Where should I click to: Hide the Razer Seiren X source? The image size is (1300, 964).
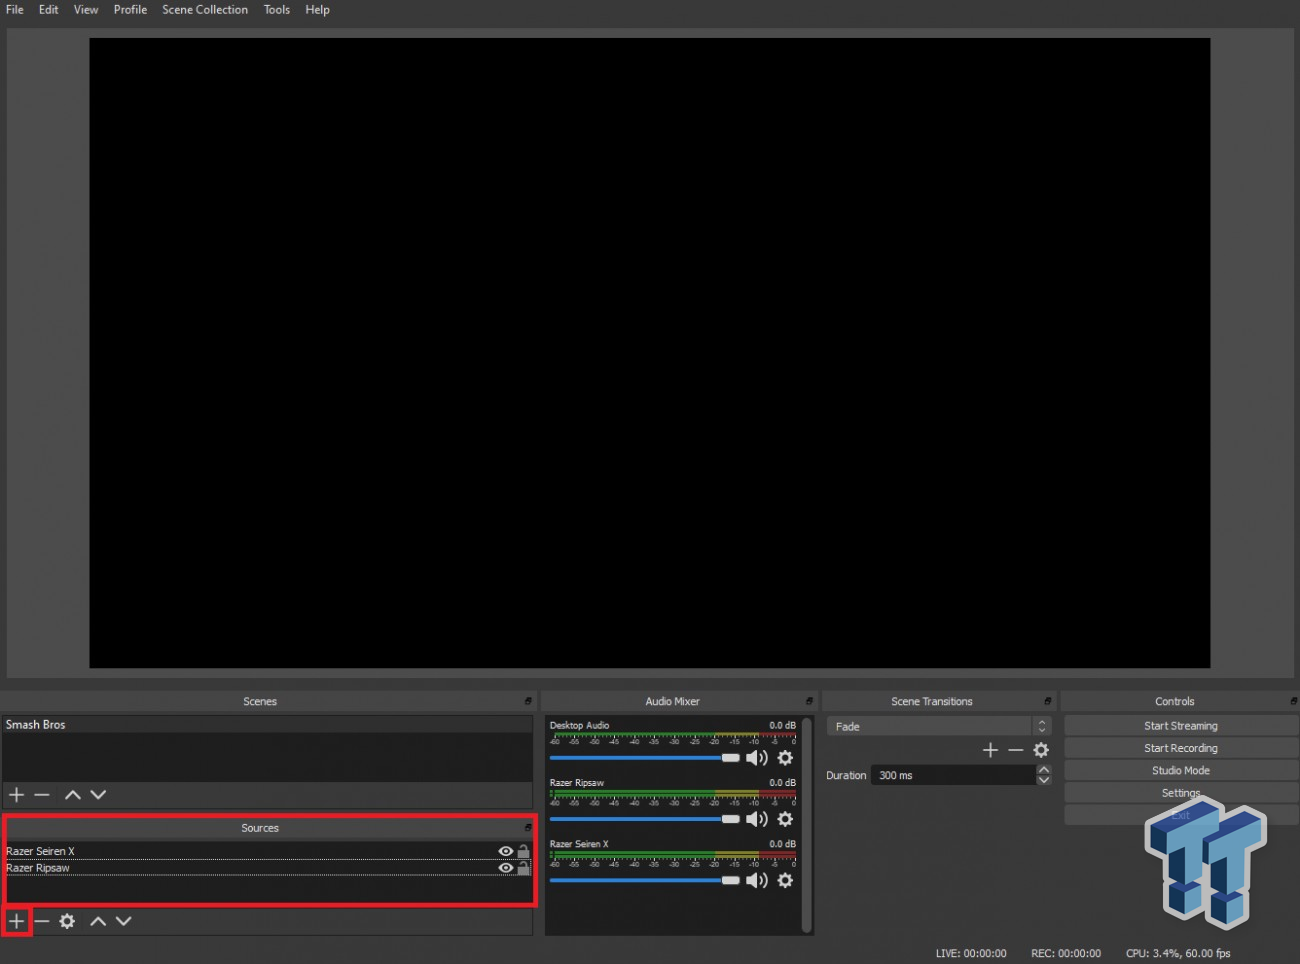[x=506, y=851]
